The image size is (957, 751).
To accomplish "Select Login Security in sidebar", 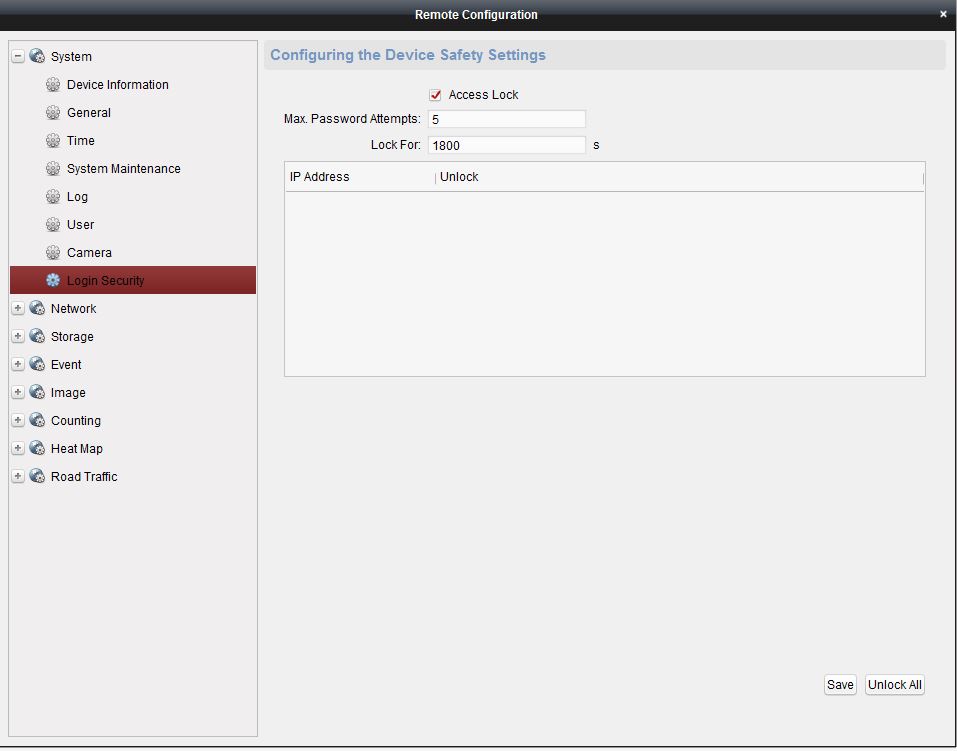I will tap(105, 281).
